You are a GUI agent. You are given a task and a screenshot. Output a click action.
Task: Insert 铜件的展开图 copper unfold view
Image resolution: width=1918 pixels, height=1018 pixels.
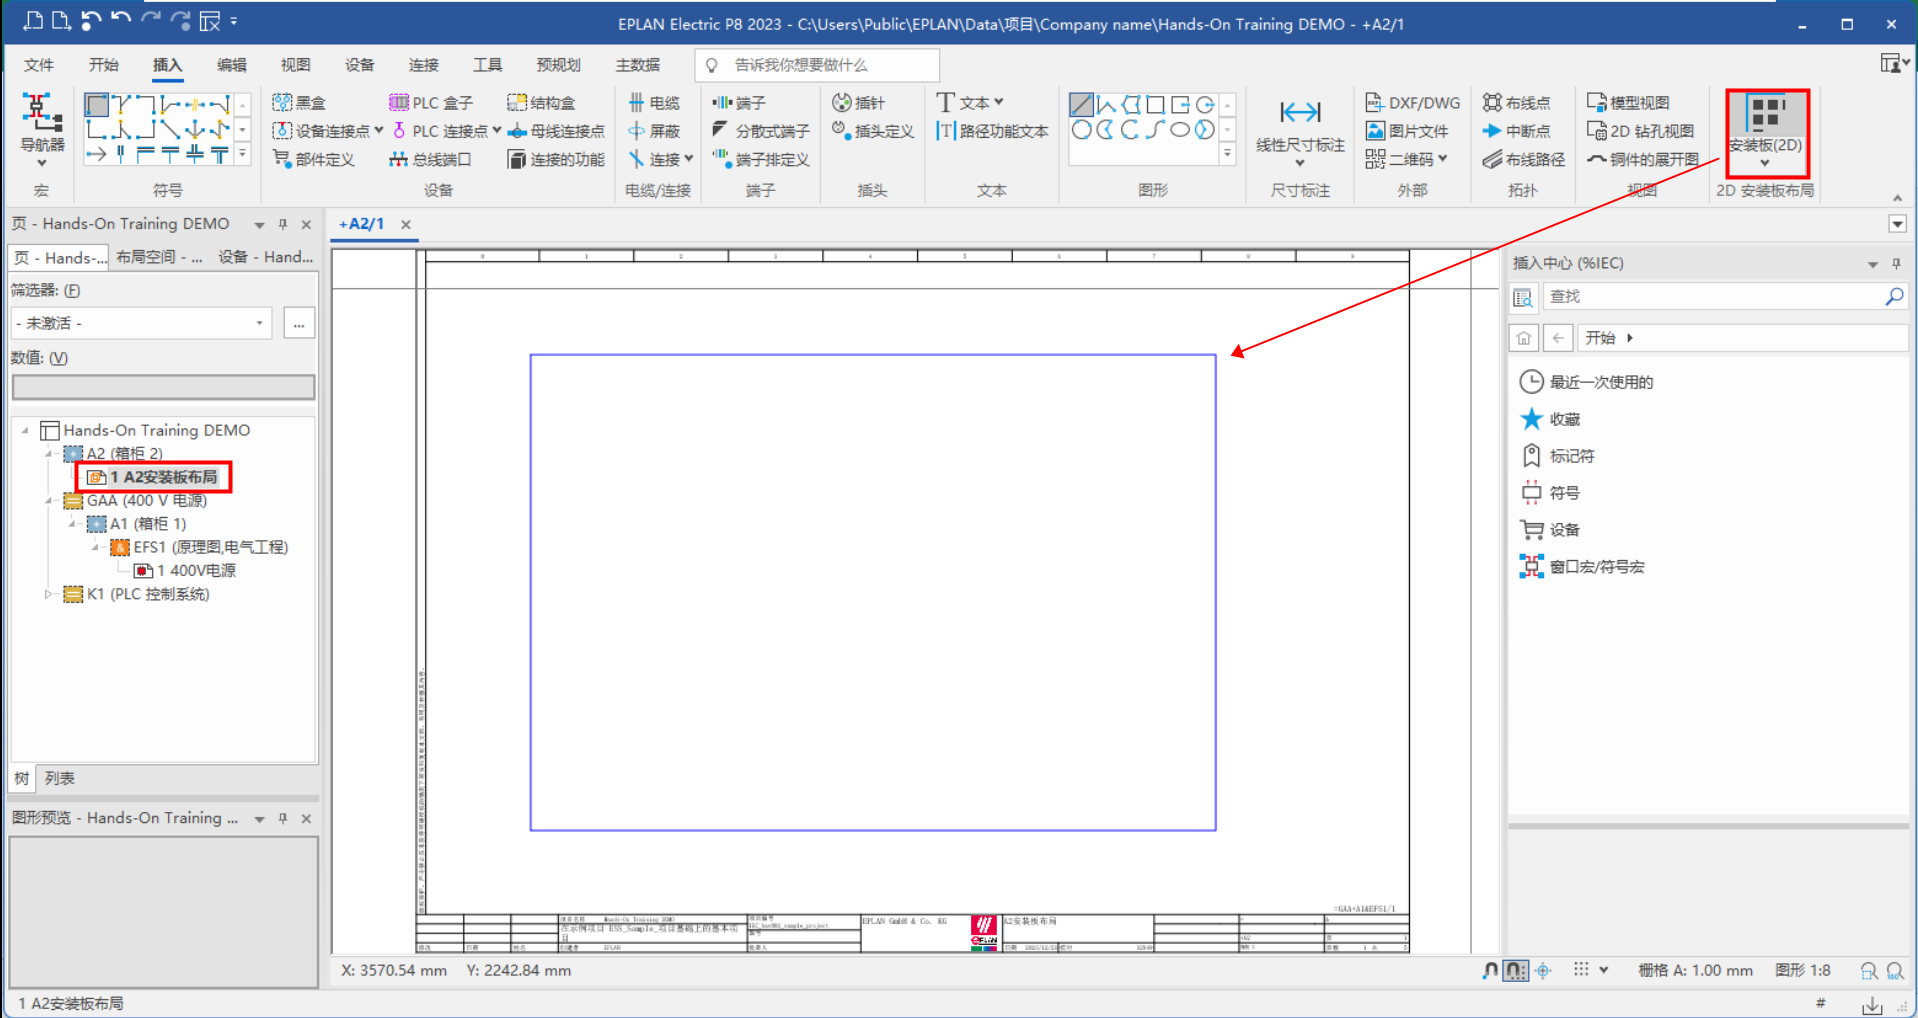1643,159
